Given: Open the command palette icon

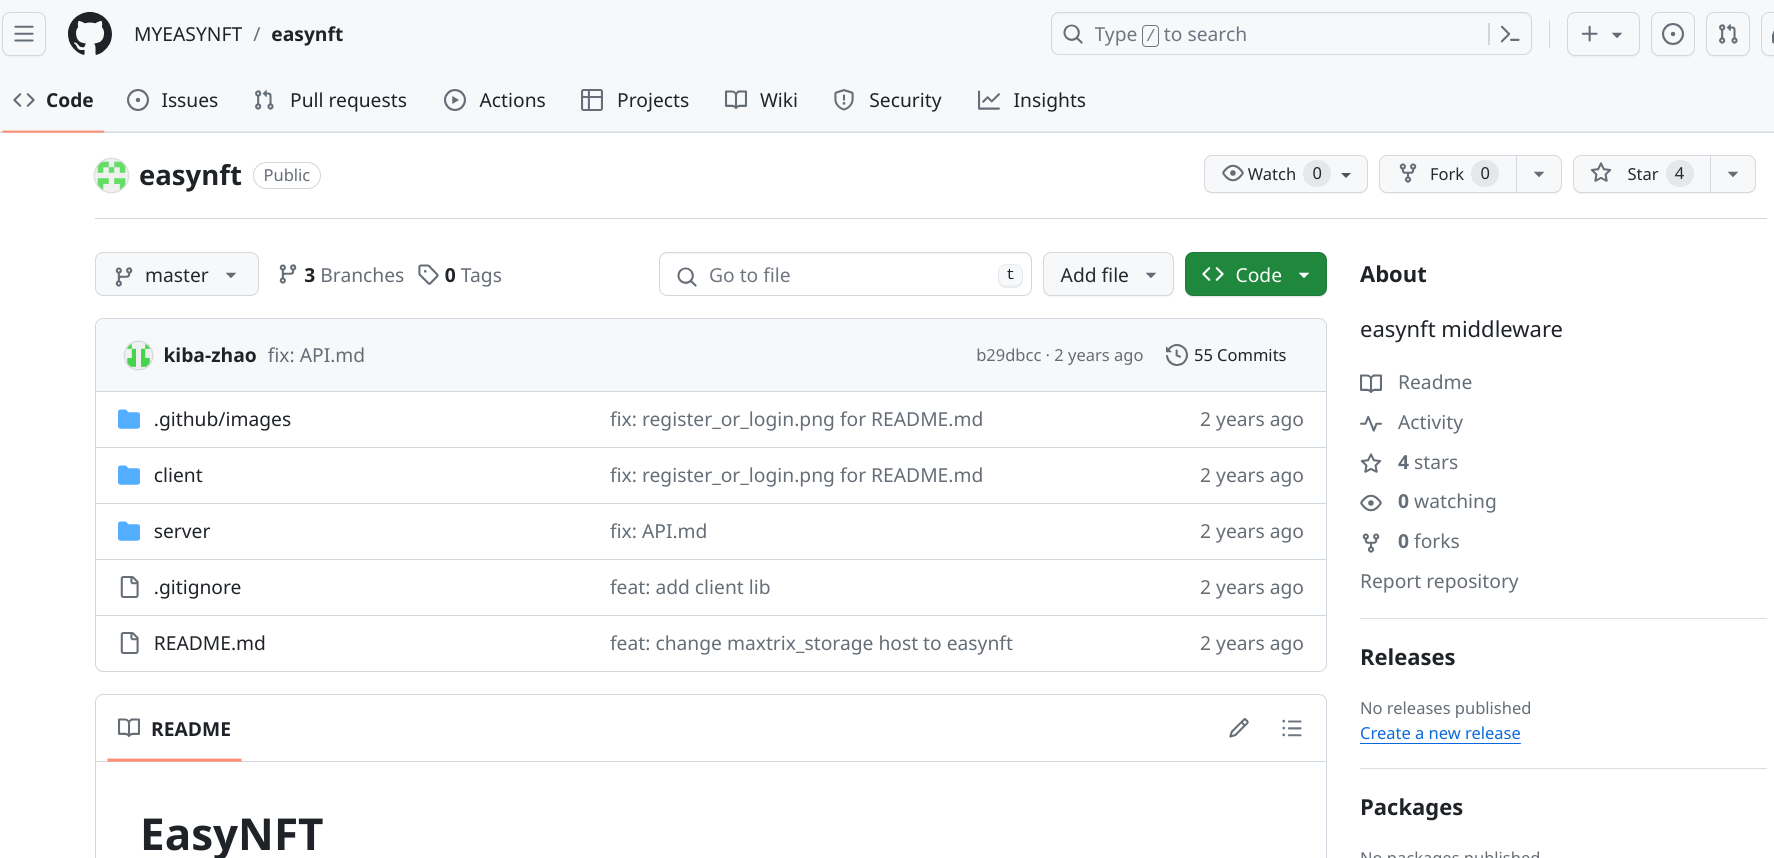Looking at the screenshot, I should point(1510,34).
